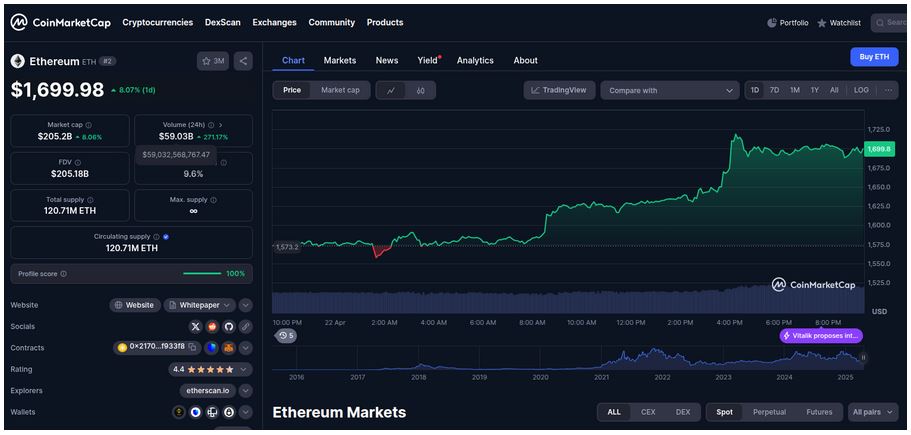
Task: Open the chain link socials icon
Action: pos(245,326)
